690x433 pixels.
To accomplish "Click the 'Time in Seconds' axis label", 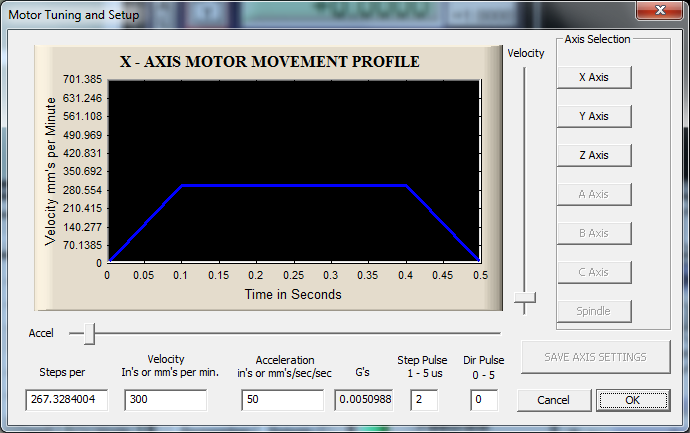I will [293, 294].
